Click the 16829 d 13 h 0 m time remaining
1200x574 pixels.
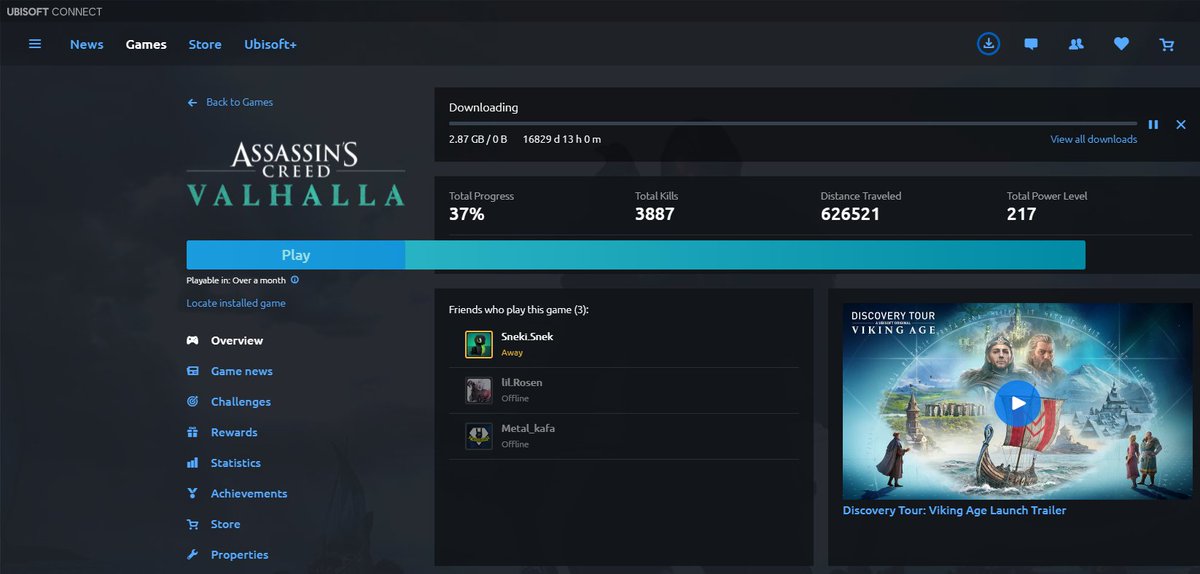click(x=562, y=139)
